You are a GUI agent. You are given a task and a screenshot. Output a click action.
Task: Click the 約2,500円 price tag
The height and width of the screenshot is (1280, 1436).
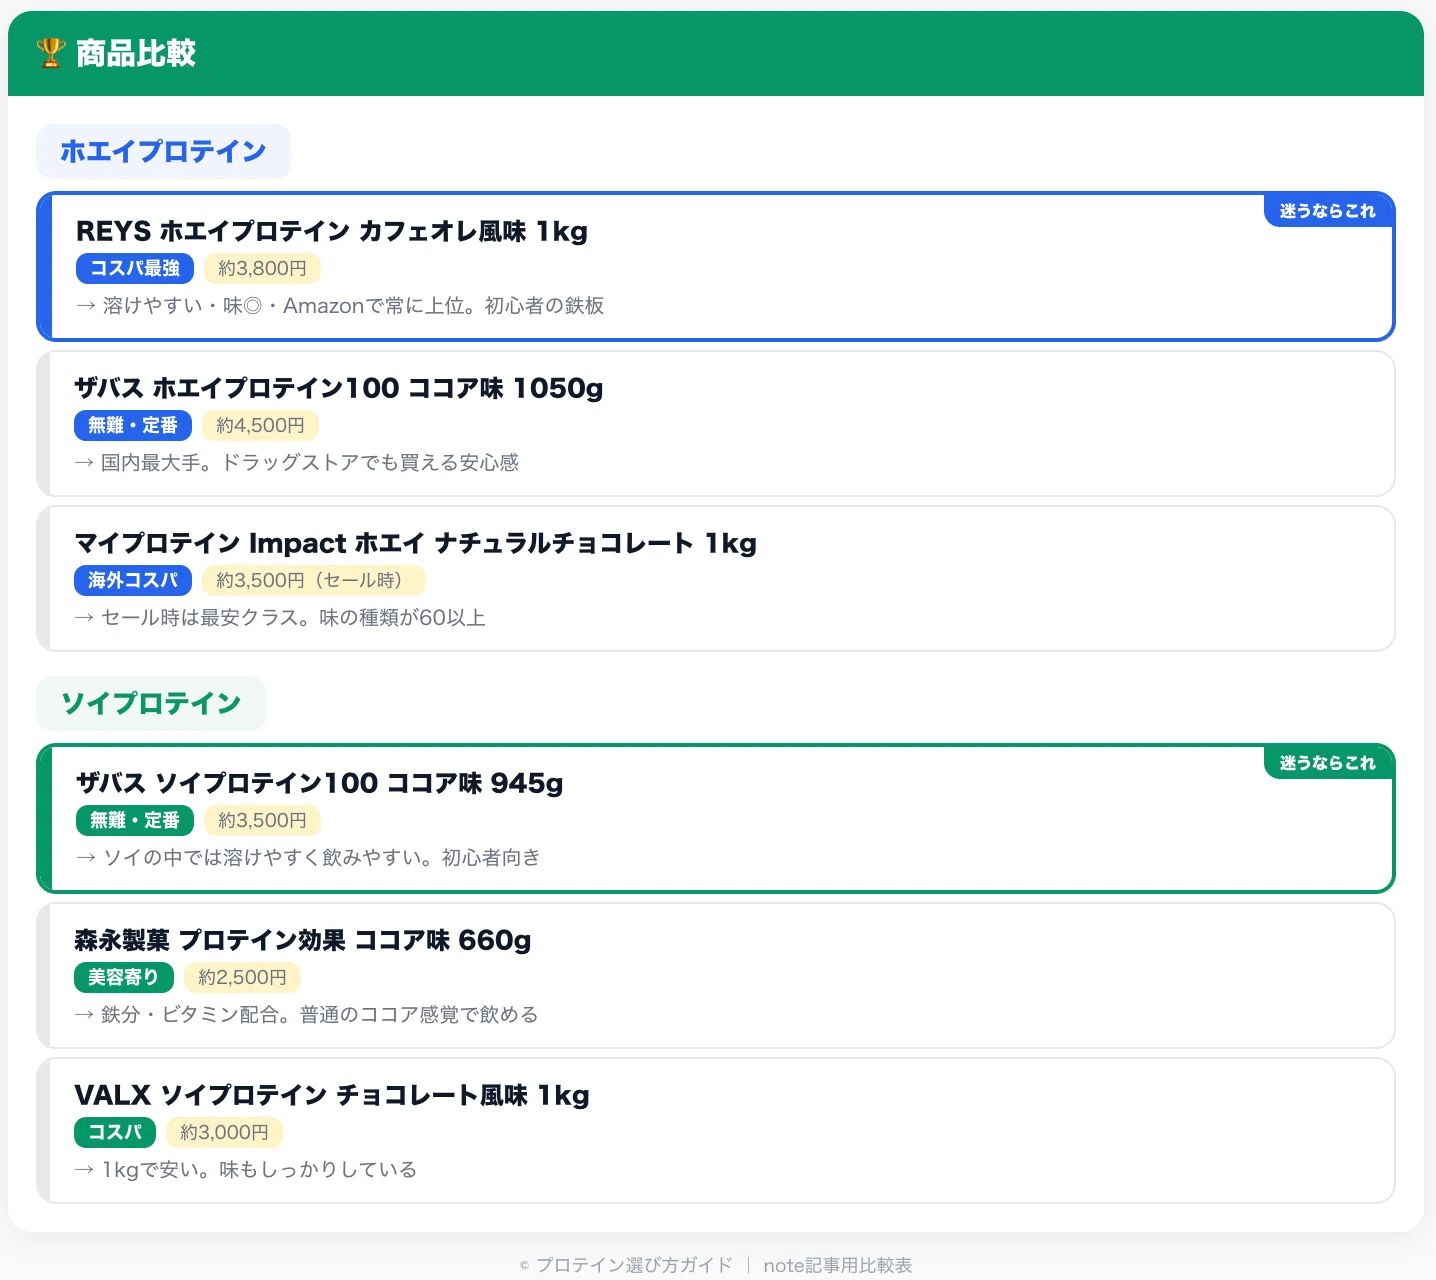tap(242, 977)
